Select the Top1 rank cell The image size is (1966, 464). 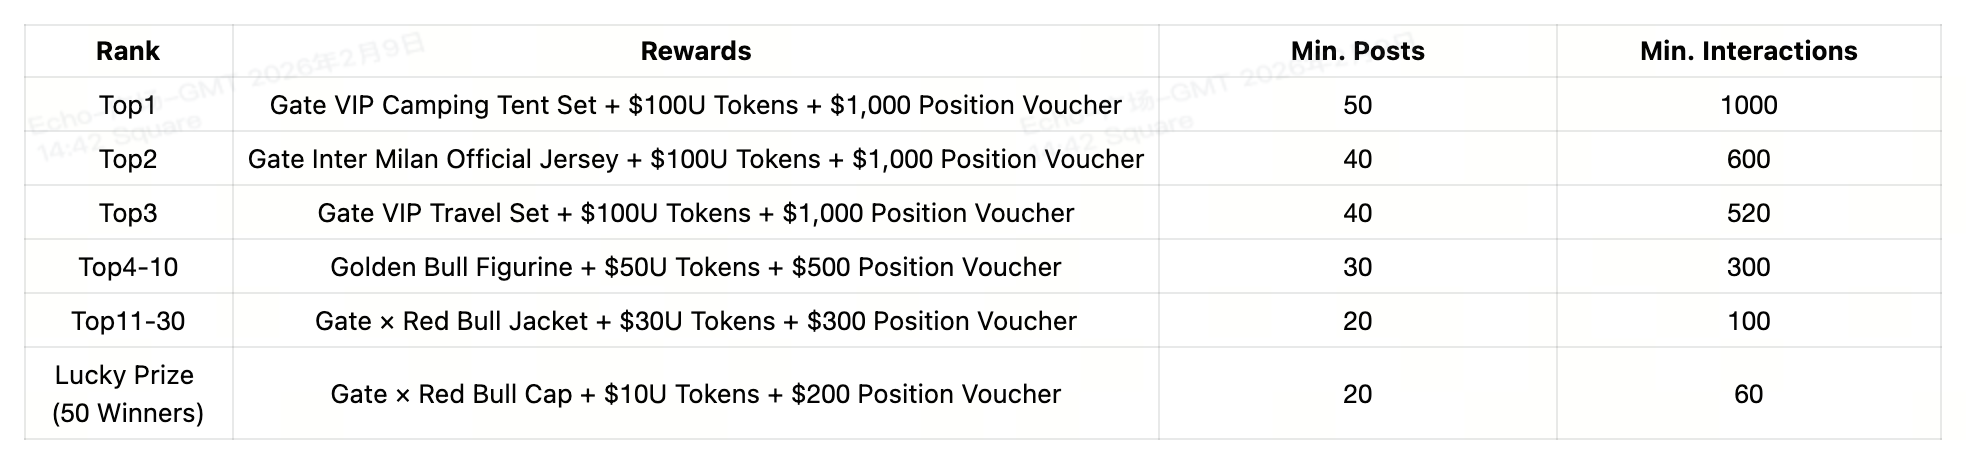128,105
